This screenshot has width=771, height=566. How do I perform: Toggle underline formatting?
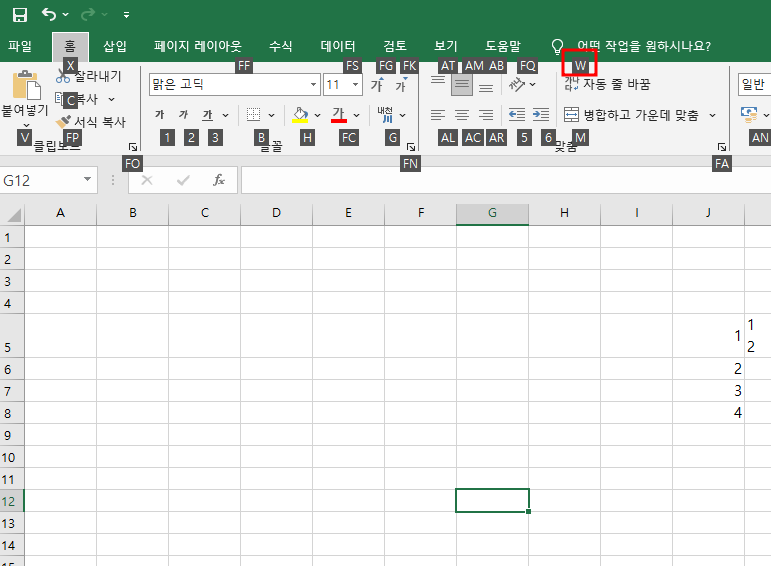[208, 115]
